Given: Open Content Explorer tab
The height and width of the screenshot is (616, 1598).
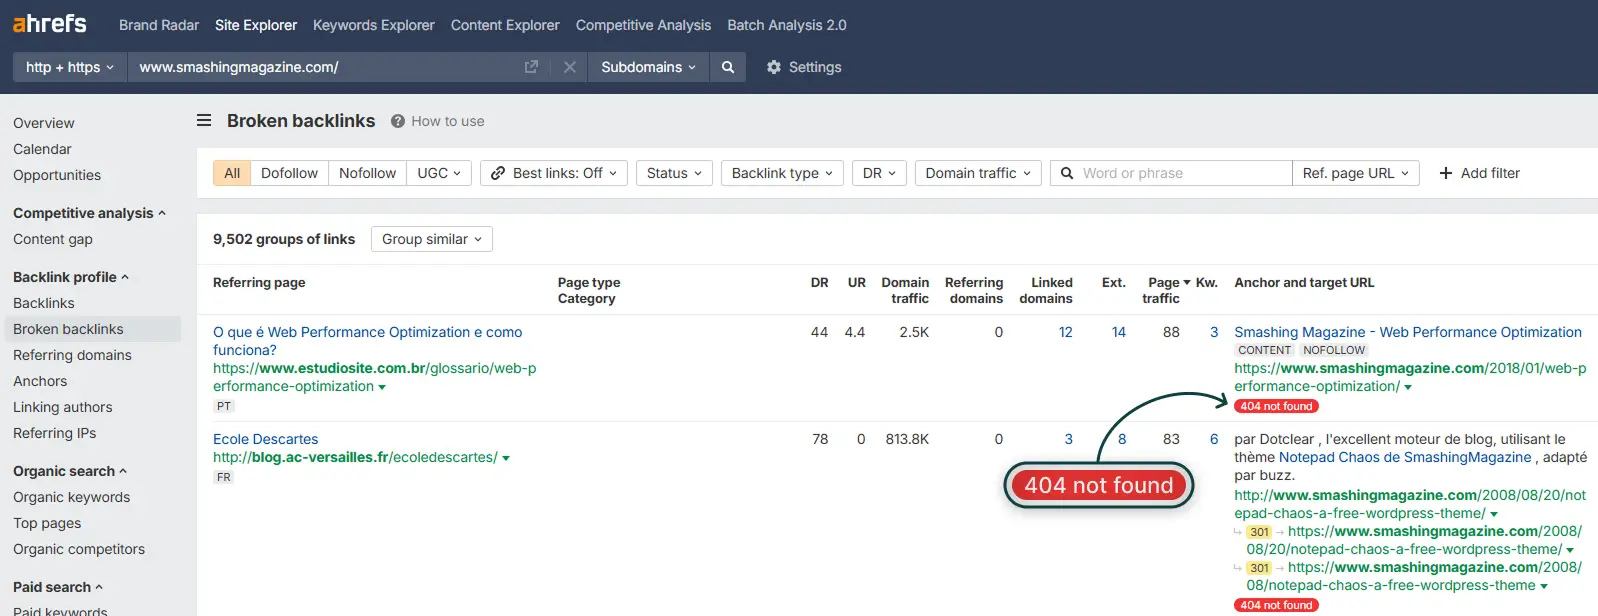Looking at the screenshot, I should click(x=505, y=25).
